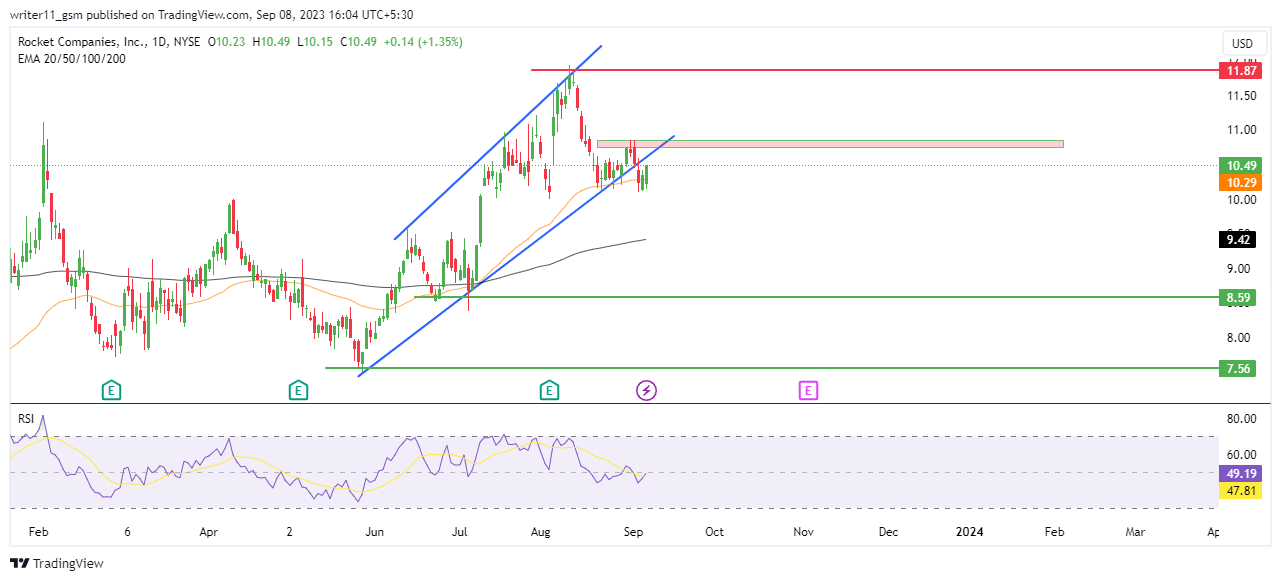Click the purple 49.19 RSI value label

click(x=1241, y=473)
